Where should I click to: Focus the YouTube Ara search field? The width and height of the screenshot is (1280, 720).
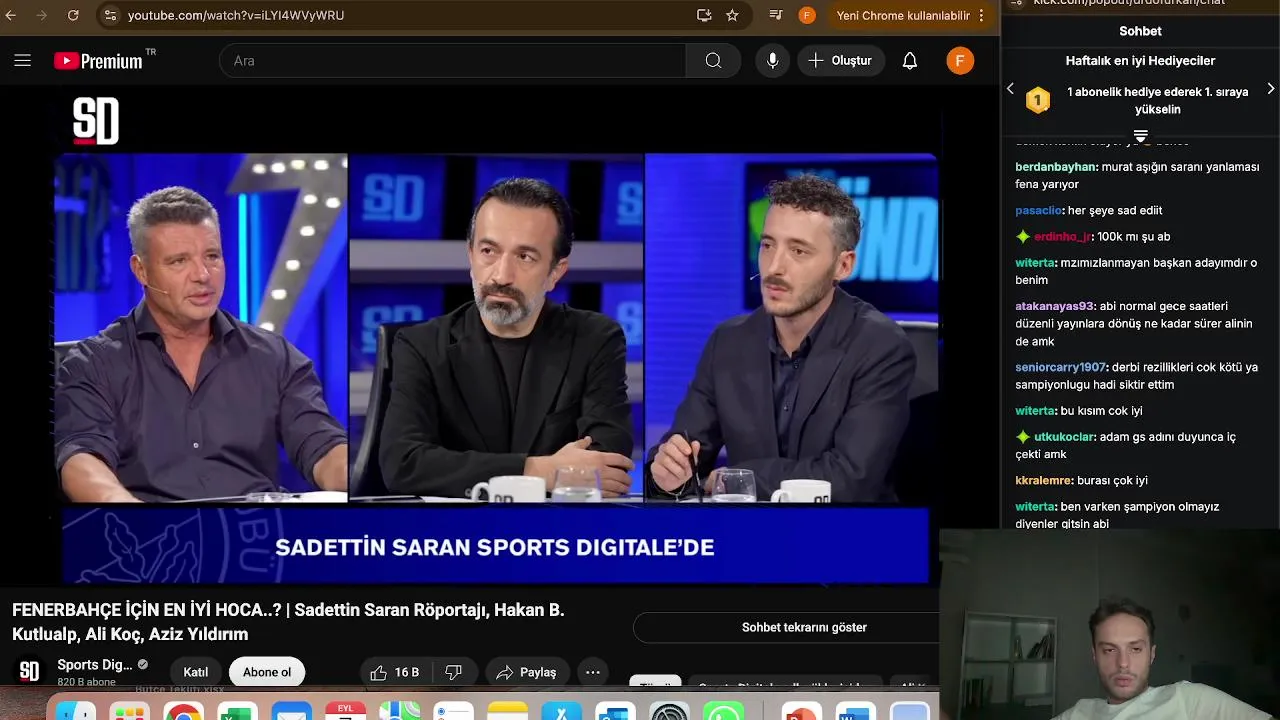452,61
